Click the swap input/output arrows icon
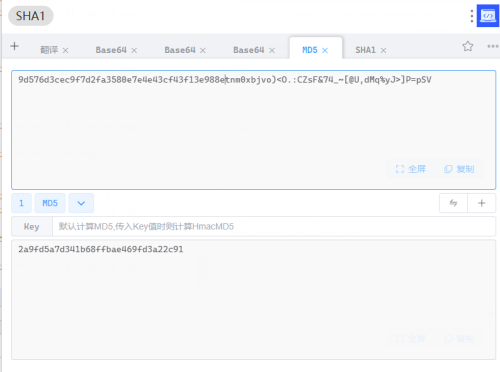Viewport: 500px width, 372px height. pyautogui.click(x=453, y=203)
